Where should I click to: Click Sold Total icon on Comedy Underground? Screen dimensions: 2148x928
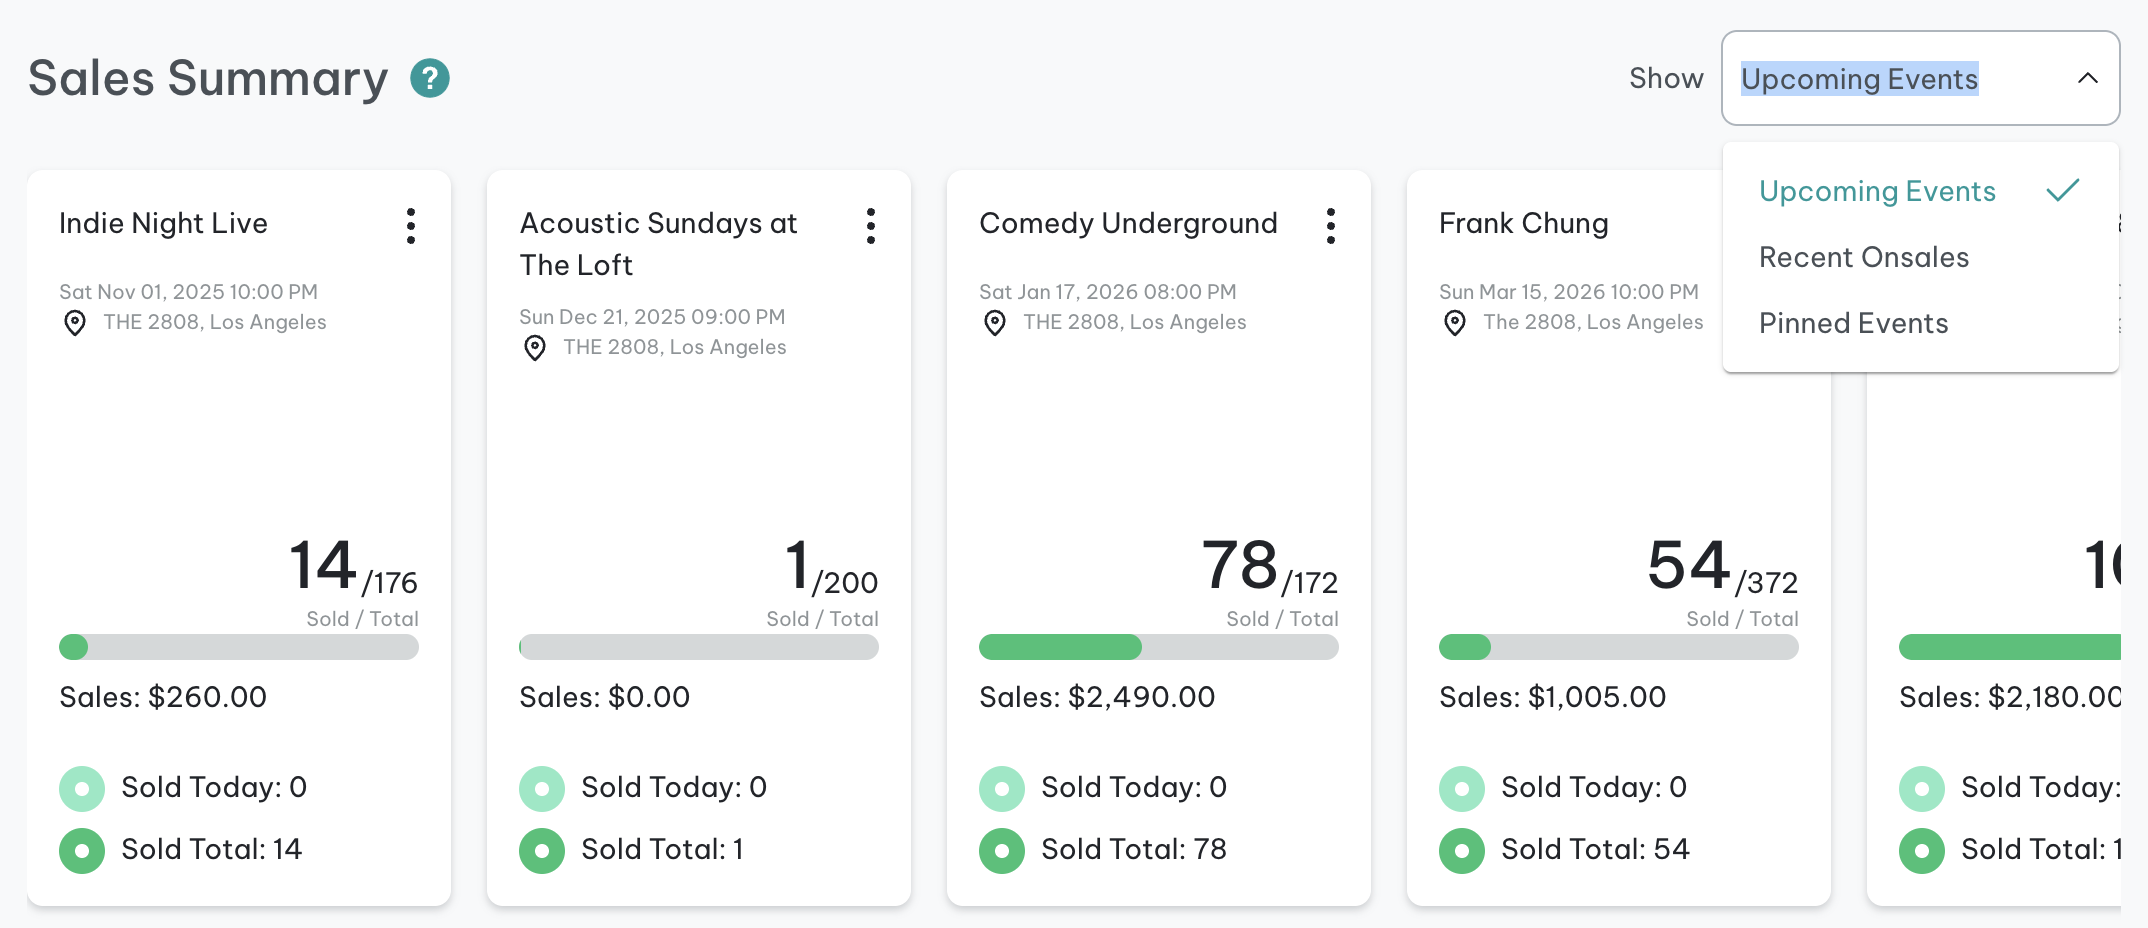click(1002, 851)
